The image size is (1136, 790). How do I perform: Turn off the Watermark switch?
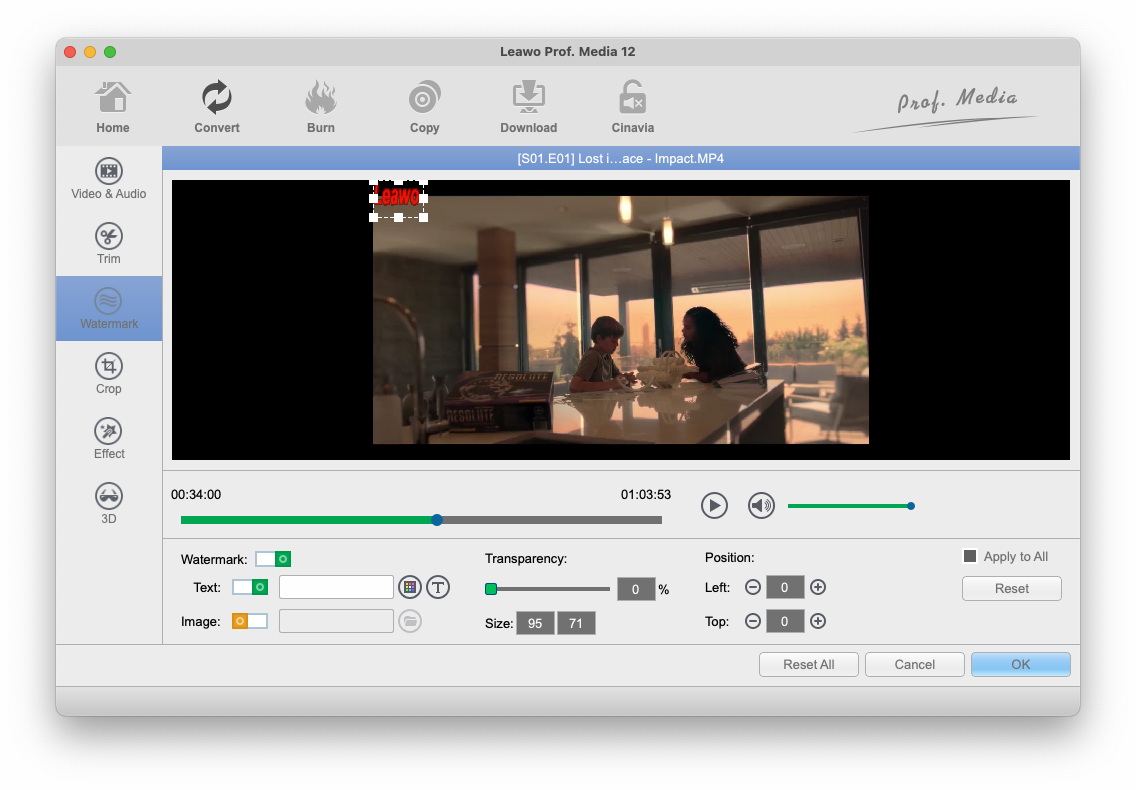tap(273, 560)
